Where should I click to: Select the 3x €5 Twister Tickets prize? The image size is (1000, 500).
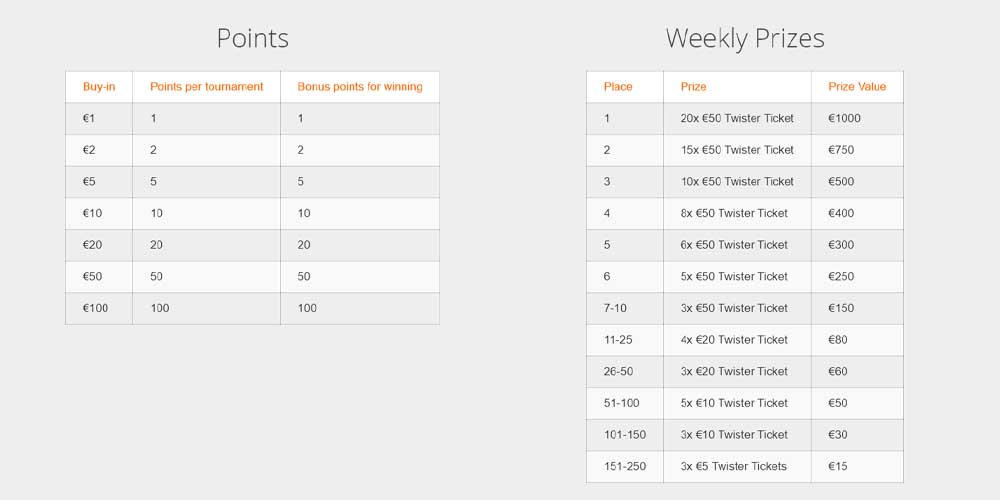(733, 466)
